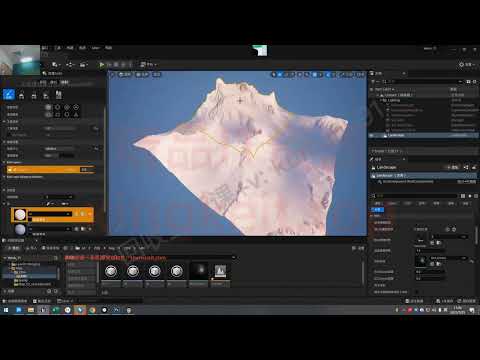Select the Smooth tool next to the Paint tool
This screenshot has height=360, width=480.
[x=22, y=96]
